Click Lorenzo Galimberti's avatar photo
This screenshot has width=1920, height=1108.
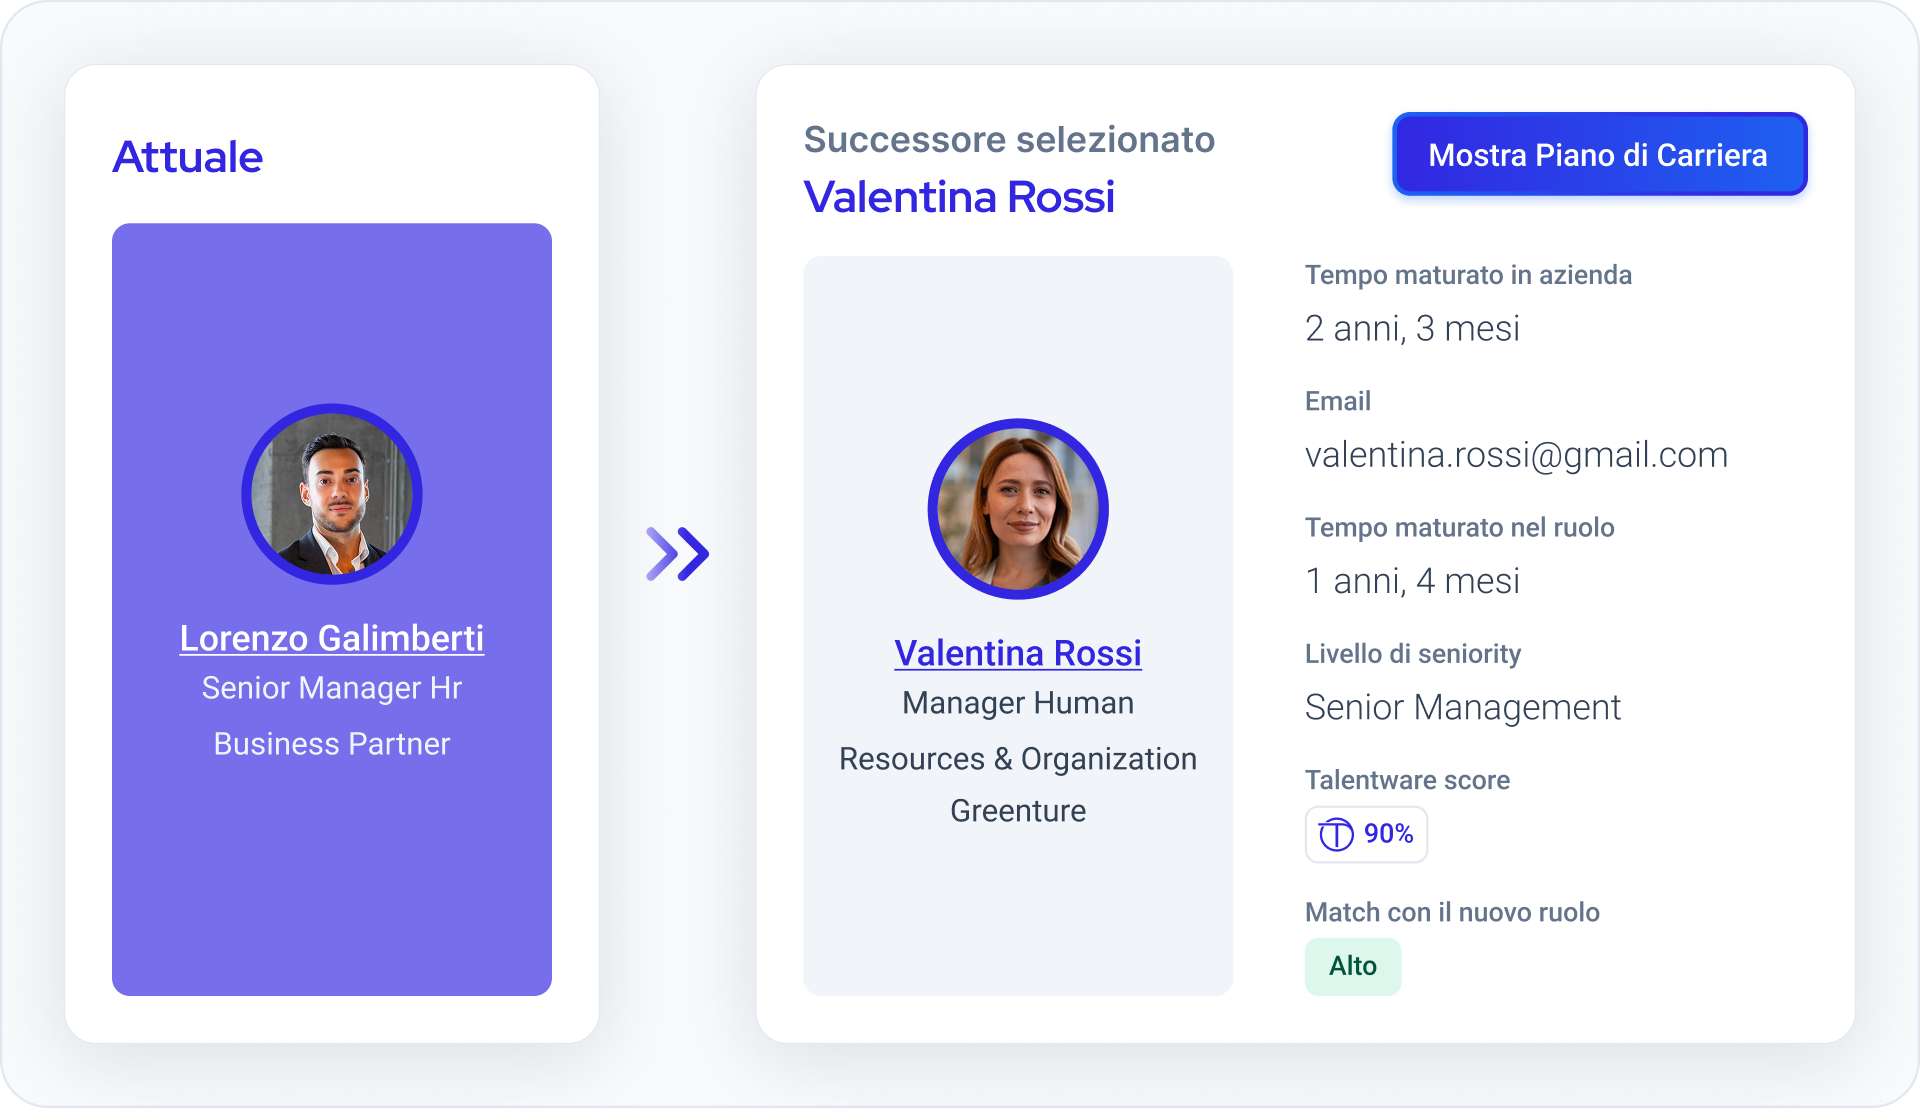click(332, 494)
